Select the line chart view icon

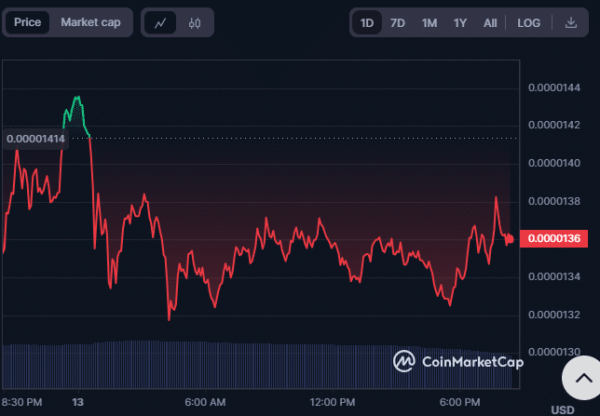(160, 23)
